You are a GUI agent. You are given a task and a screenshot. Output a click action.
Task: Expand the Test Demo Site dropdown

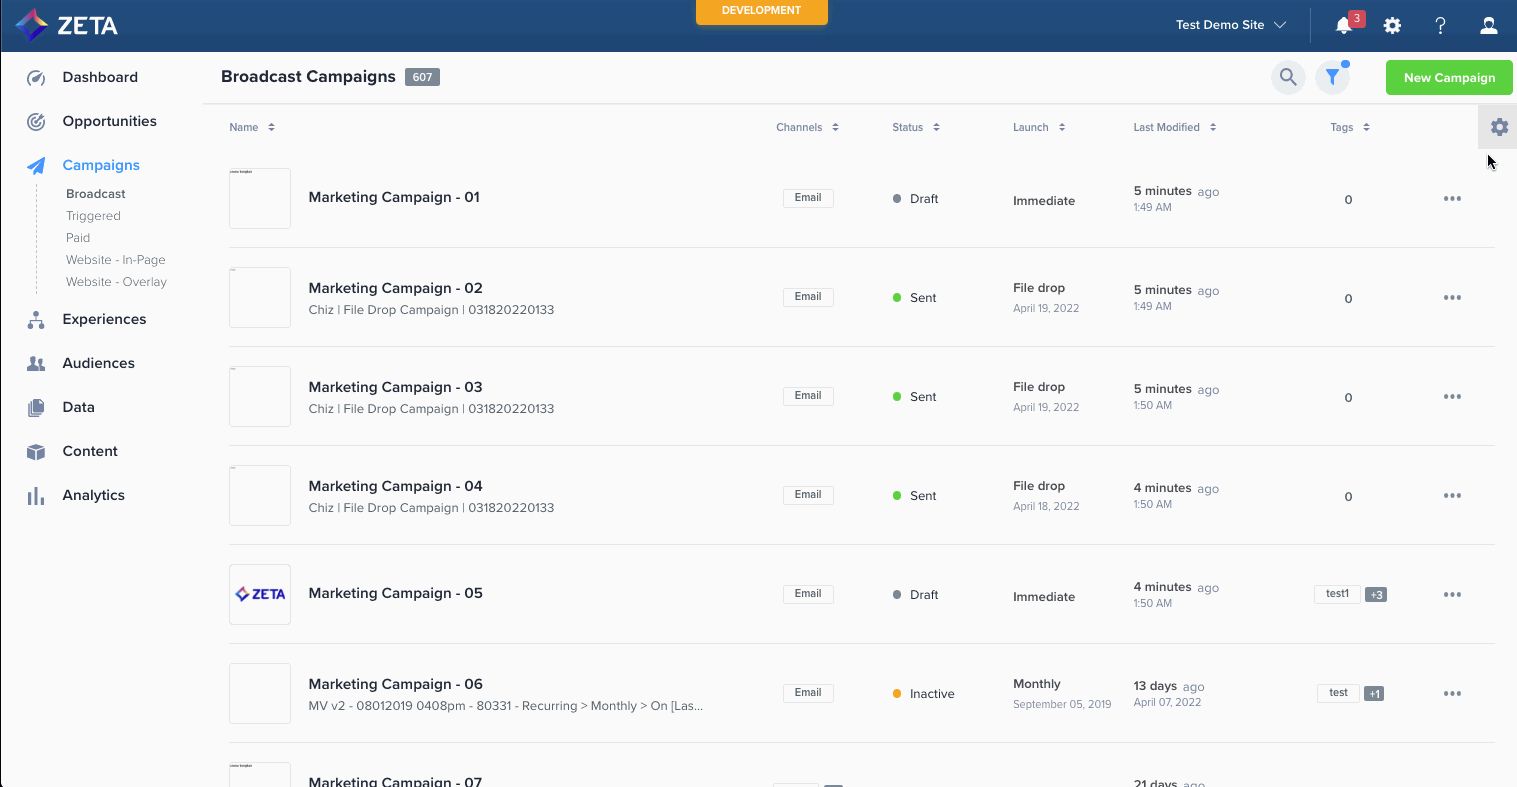[x=1230, y=25]
